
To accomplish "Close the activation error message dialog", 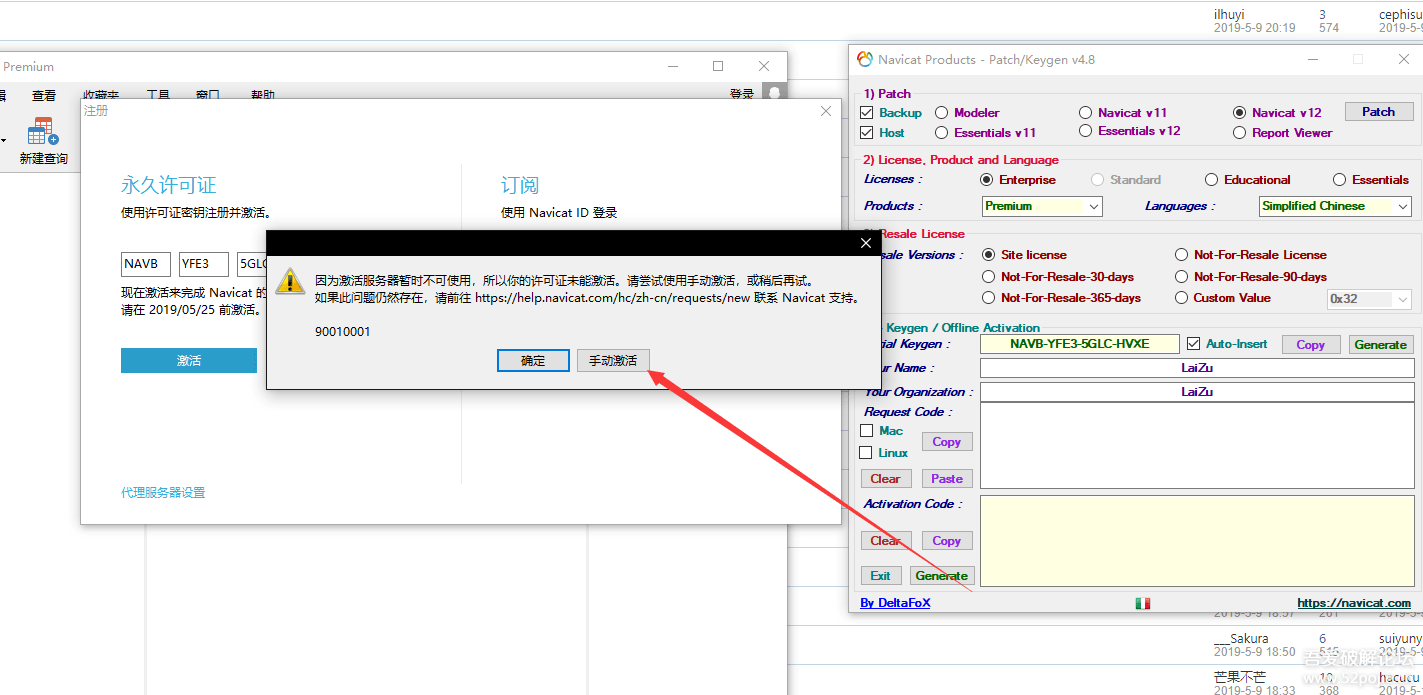I will pos(866,243).
